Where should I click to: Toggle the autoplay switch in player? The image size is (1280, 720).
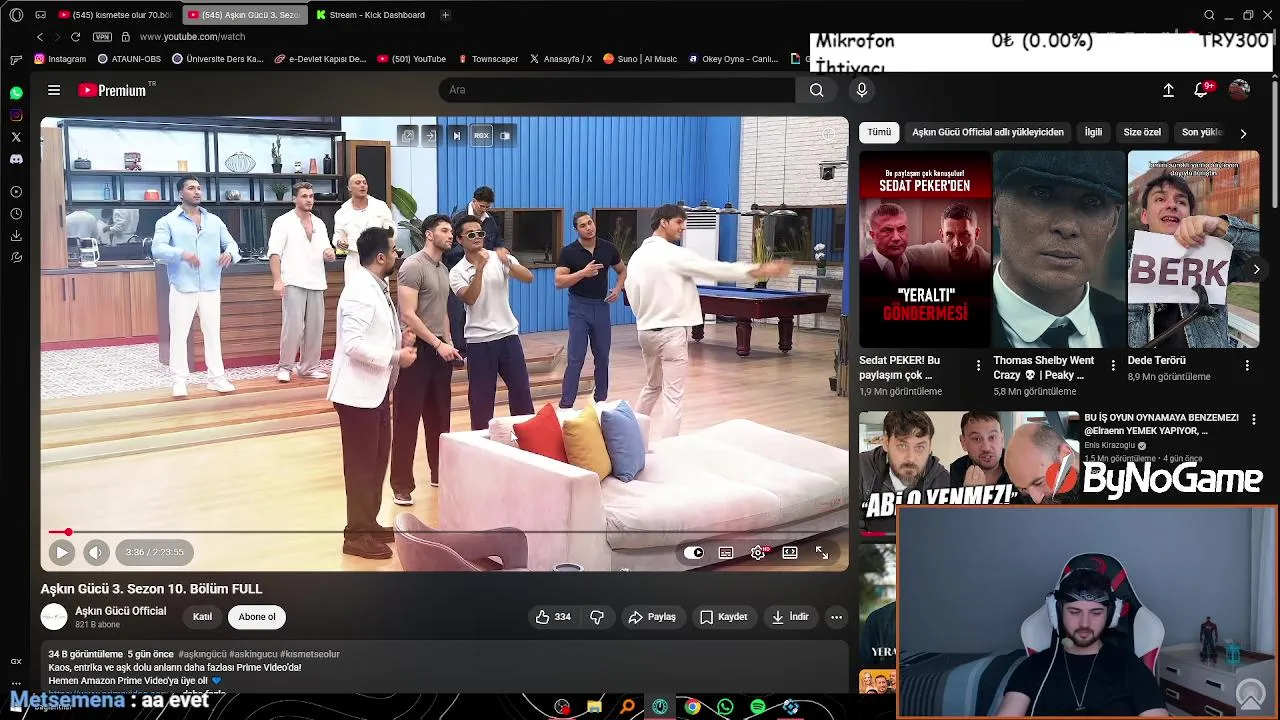point(694,552)
